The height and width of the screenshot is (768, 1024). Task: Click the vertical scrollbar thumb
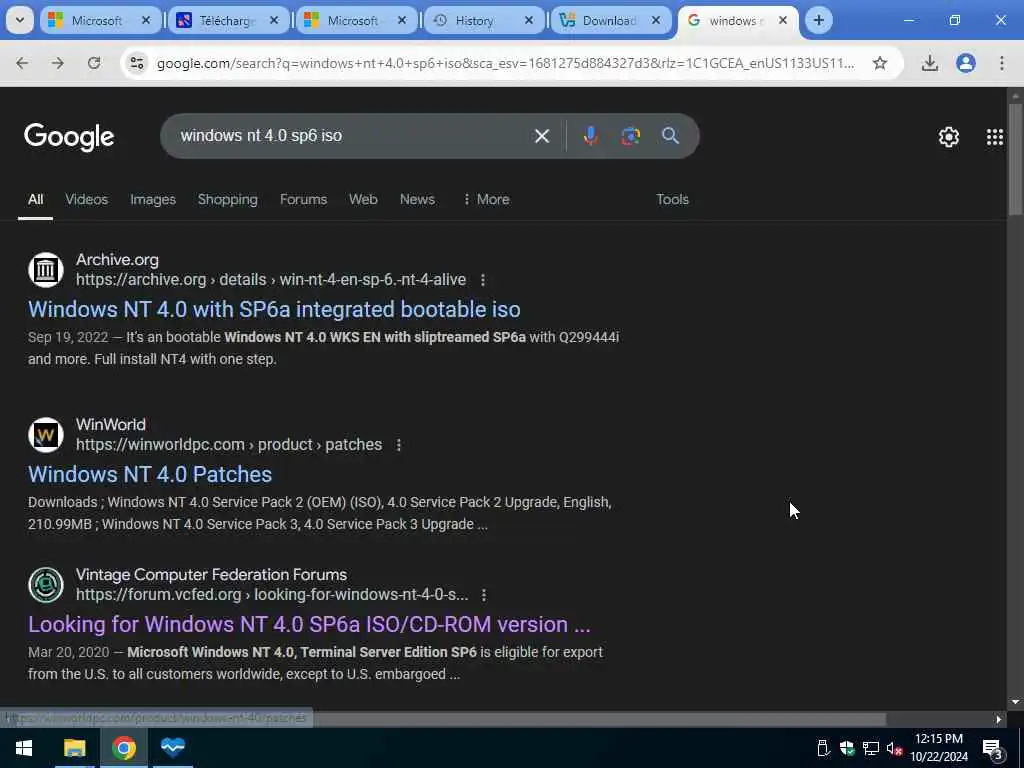click(1015, 158)
